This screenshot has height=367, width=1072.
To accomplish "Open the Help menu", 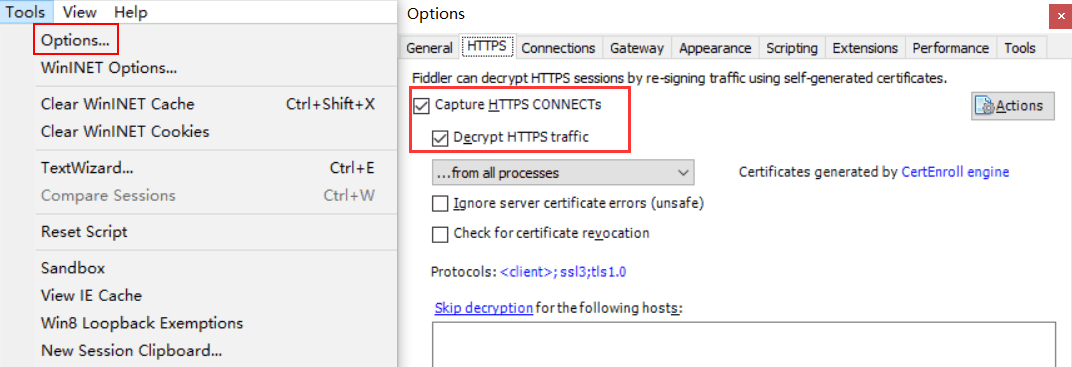I will click(131, 12).
